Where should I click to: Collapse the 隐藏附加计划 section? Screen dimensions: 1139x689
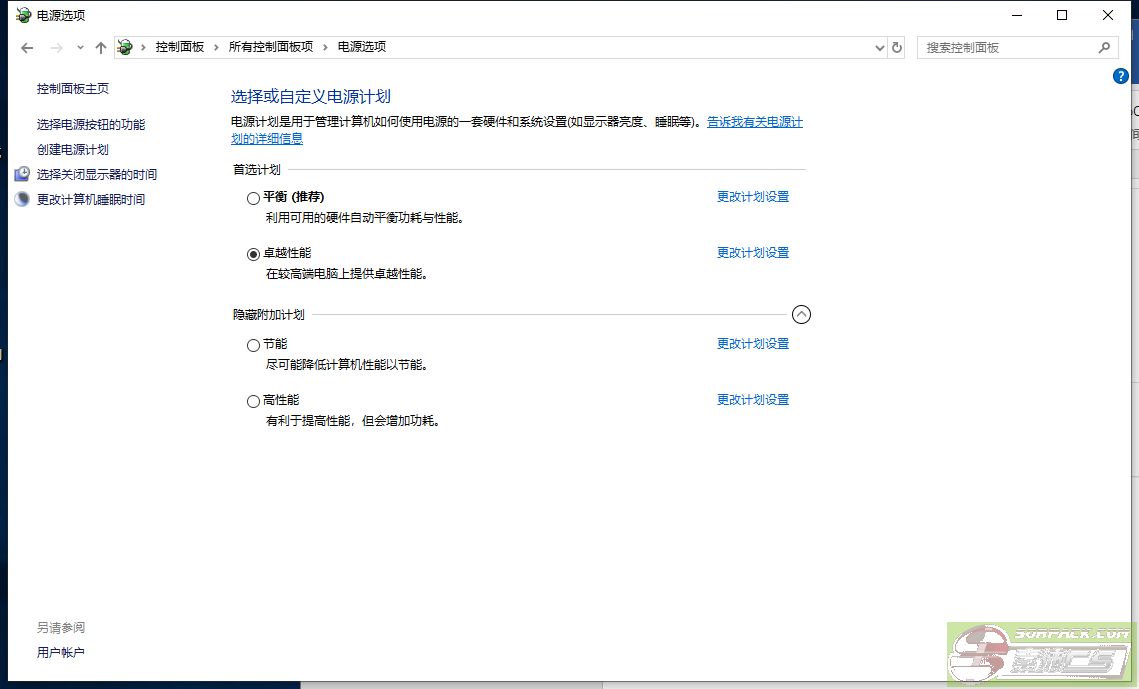point(801,314)
